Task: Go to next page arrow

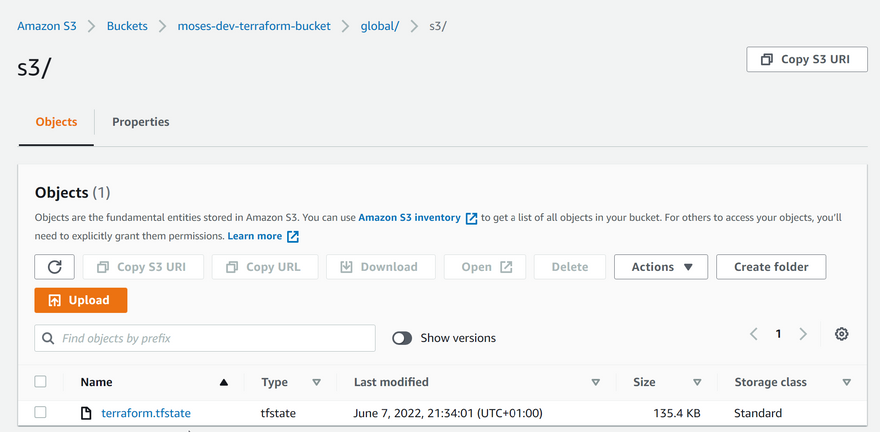Action: 803,335
